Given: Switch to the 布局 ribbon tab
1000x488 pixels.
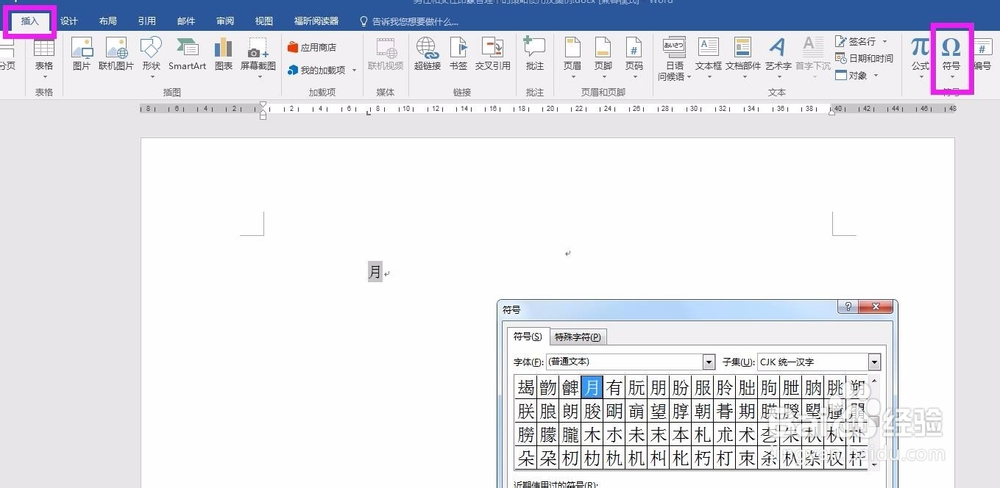Looking at the screenshot, I should [x=108, y=21].
